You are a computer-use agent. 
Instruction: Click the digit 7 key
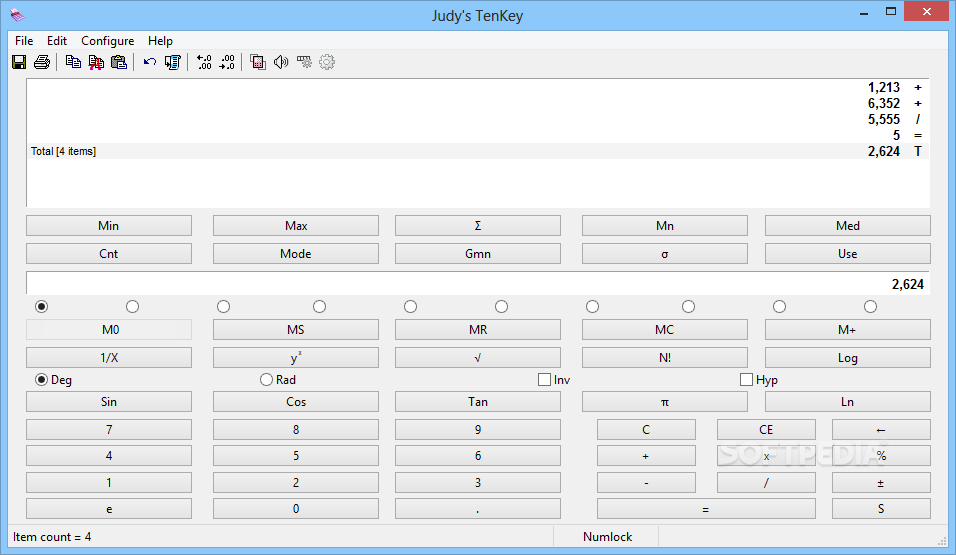(x=109, y=429)
